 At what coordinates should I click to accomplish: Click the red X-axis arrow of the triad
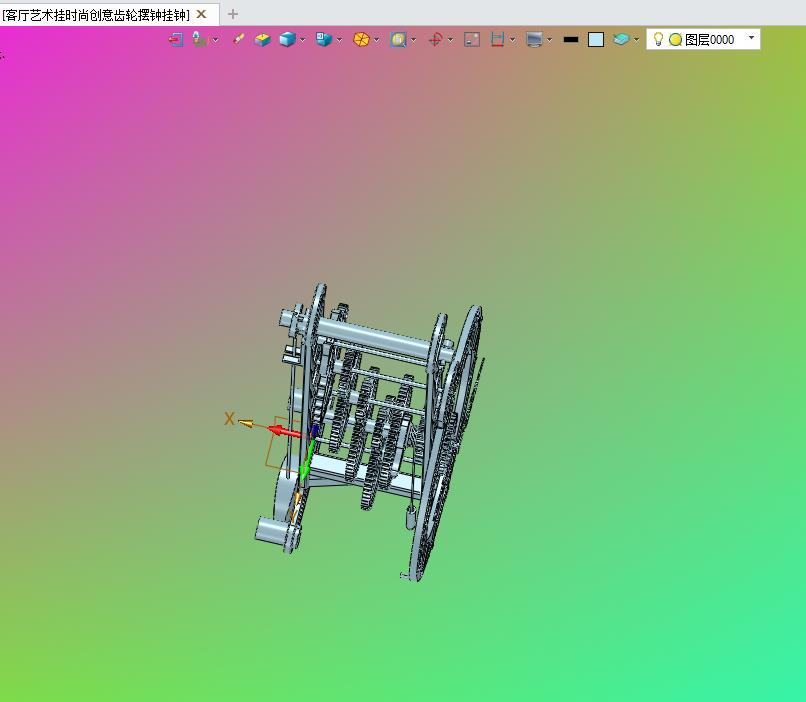click(284, 431)
